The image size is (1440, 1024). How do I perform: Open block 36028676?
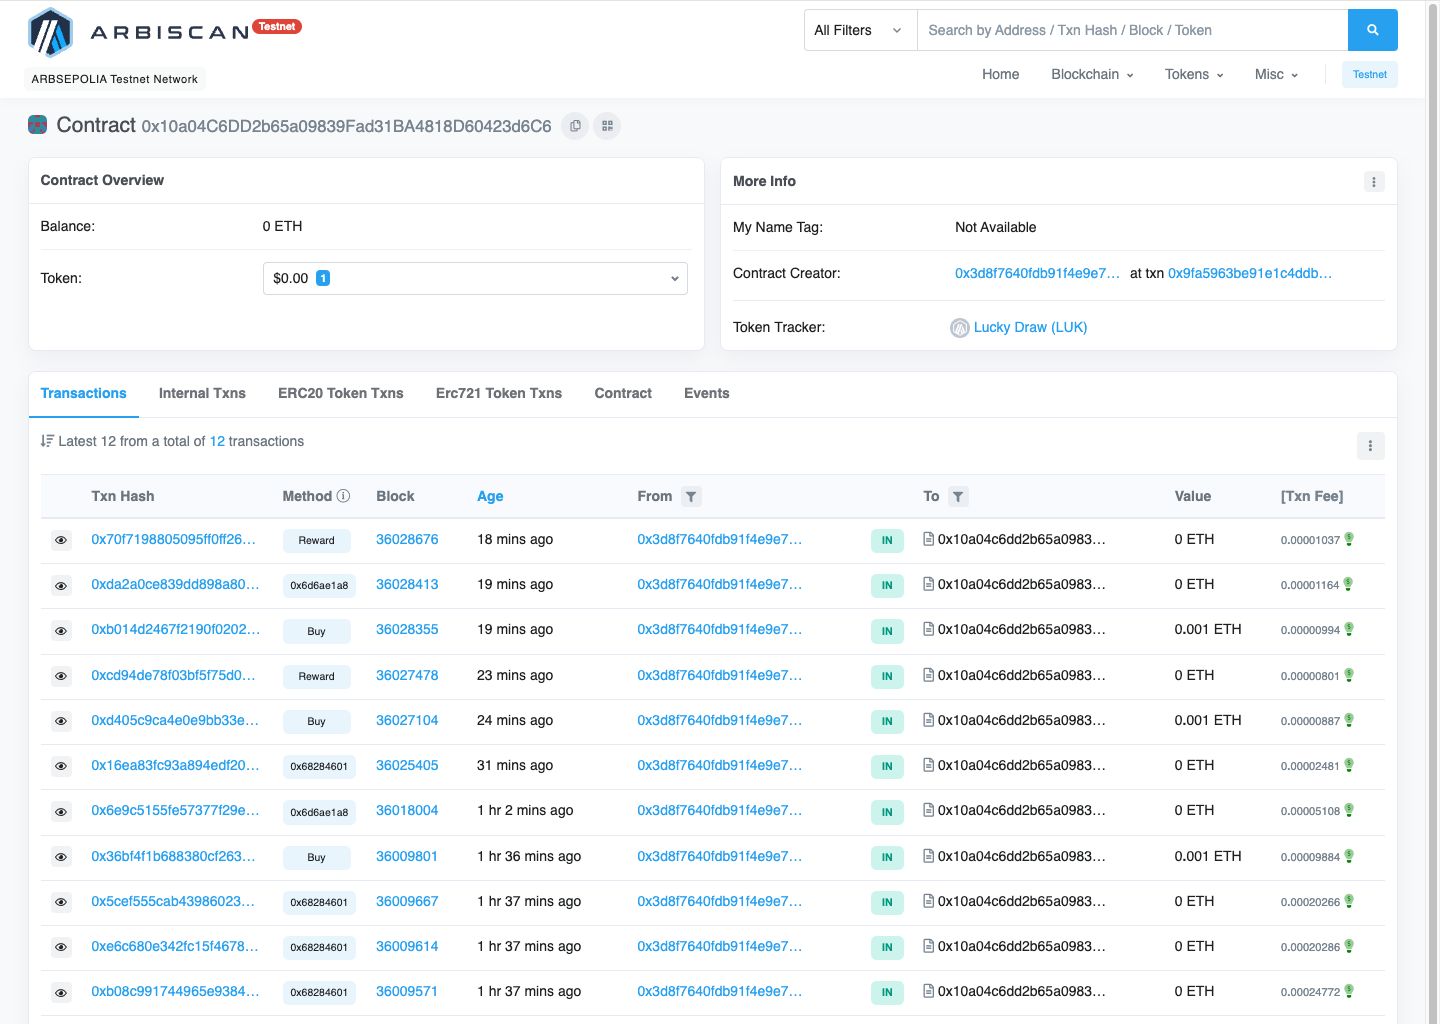click(x=407, y=539)
